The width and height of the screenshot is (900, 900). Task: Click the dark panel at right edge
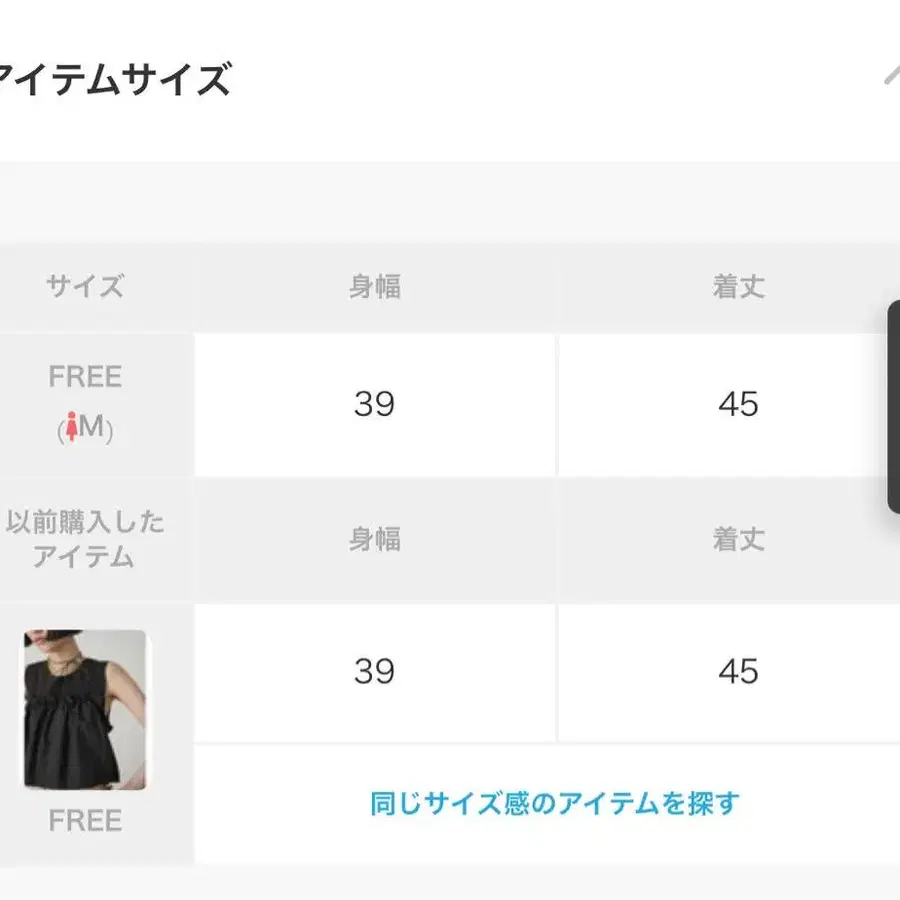tap(894, 406)
